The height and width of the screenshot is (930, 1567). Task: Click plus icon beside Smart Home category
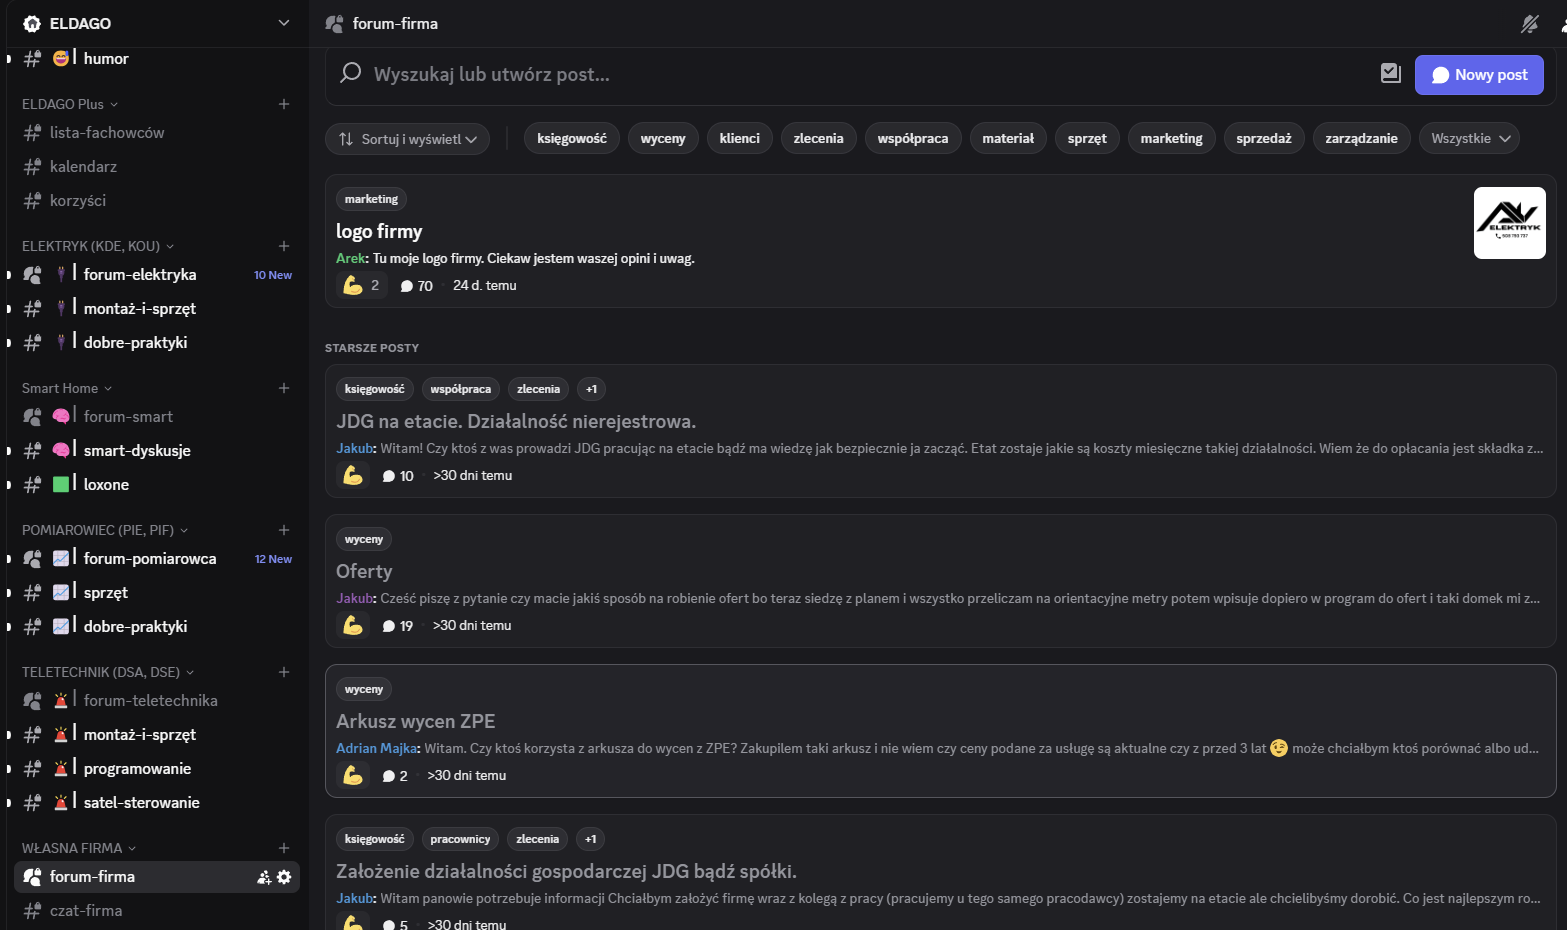tap(284, 388)
